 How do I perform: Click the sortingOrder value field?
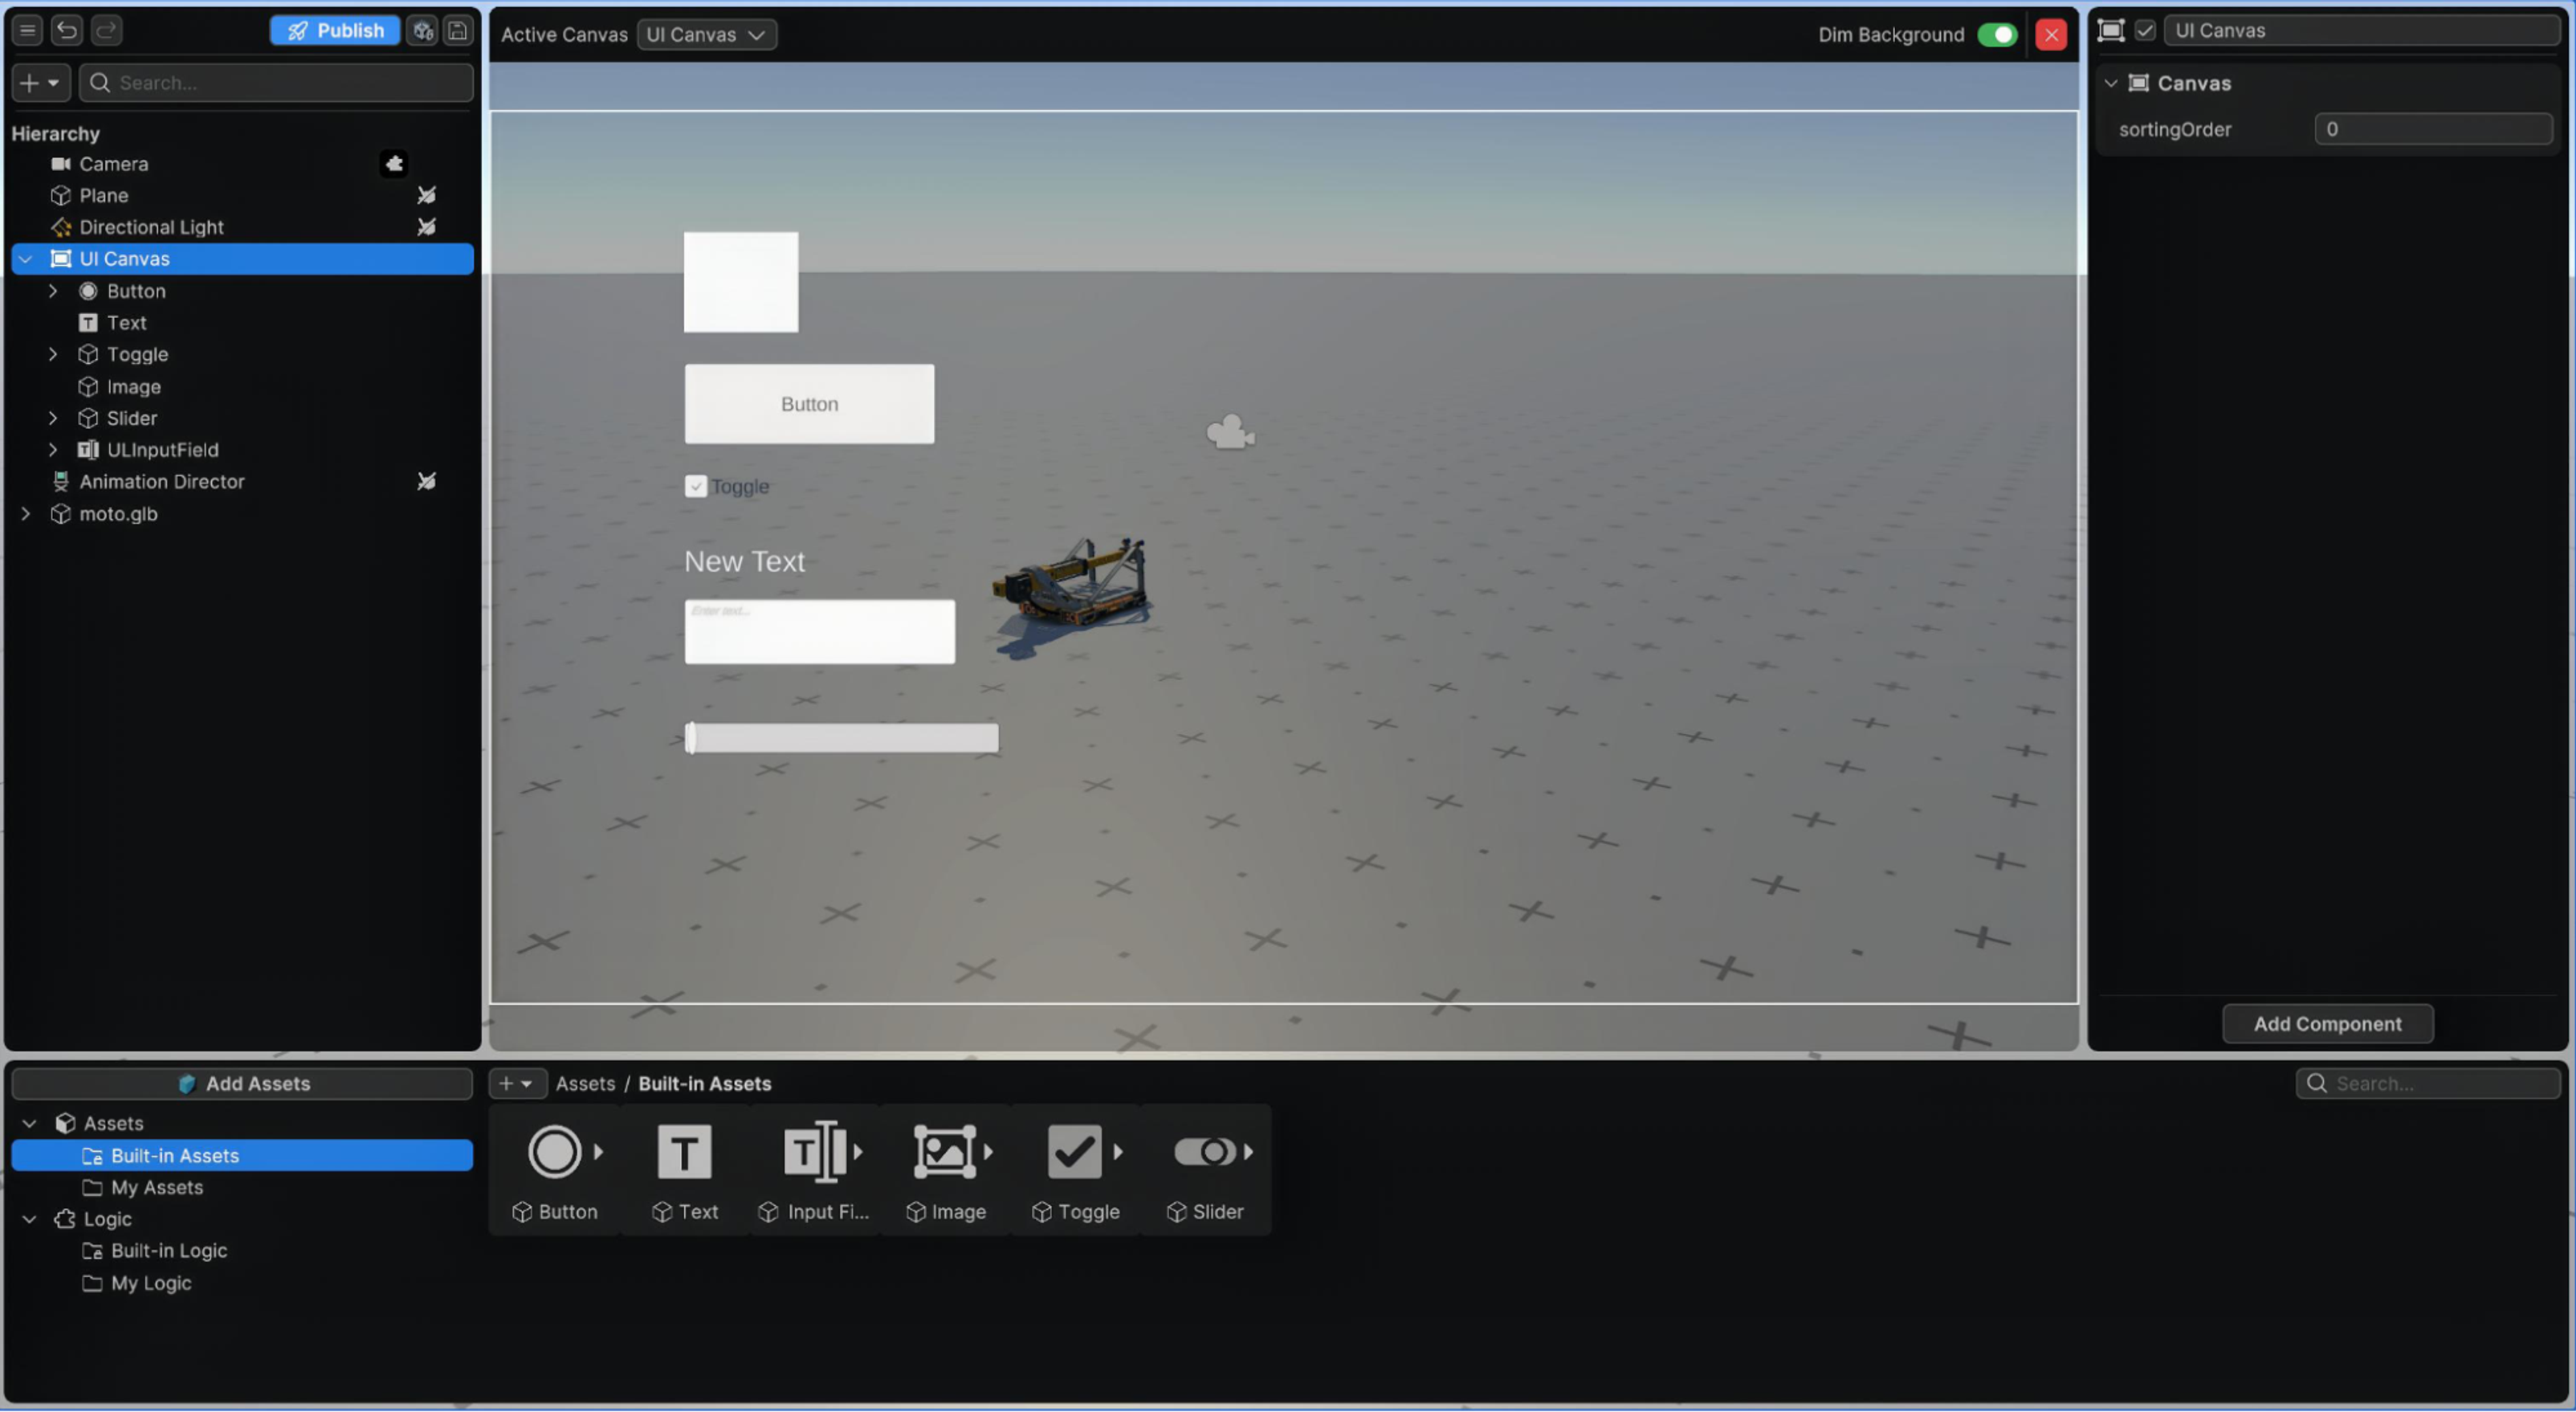point(2433,129)
